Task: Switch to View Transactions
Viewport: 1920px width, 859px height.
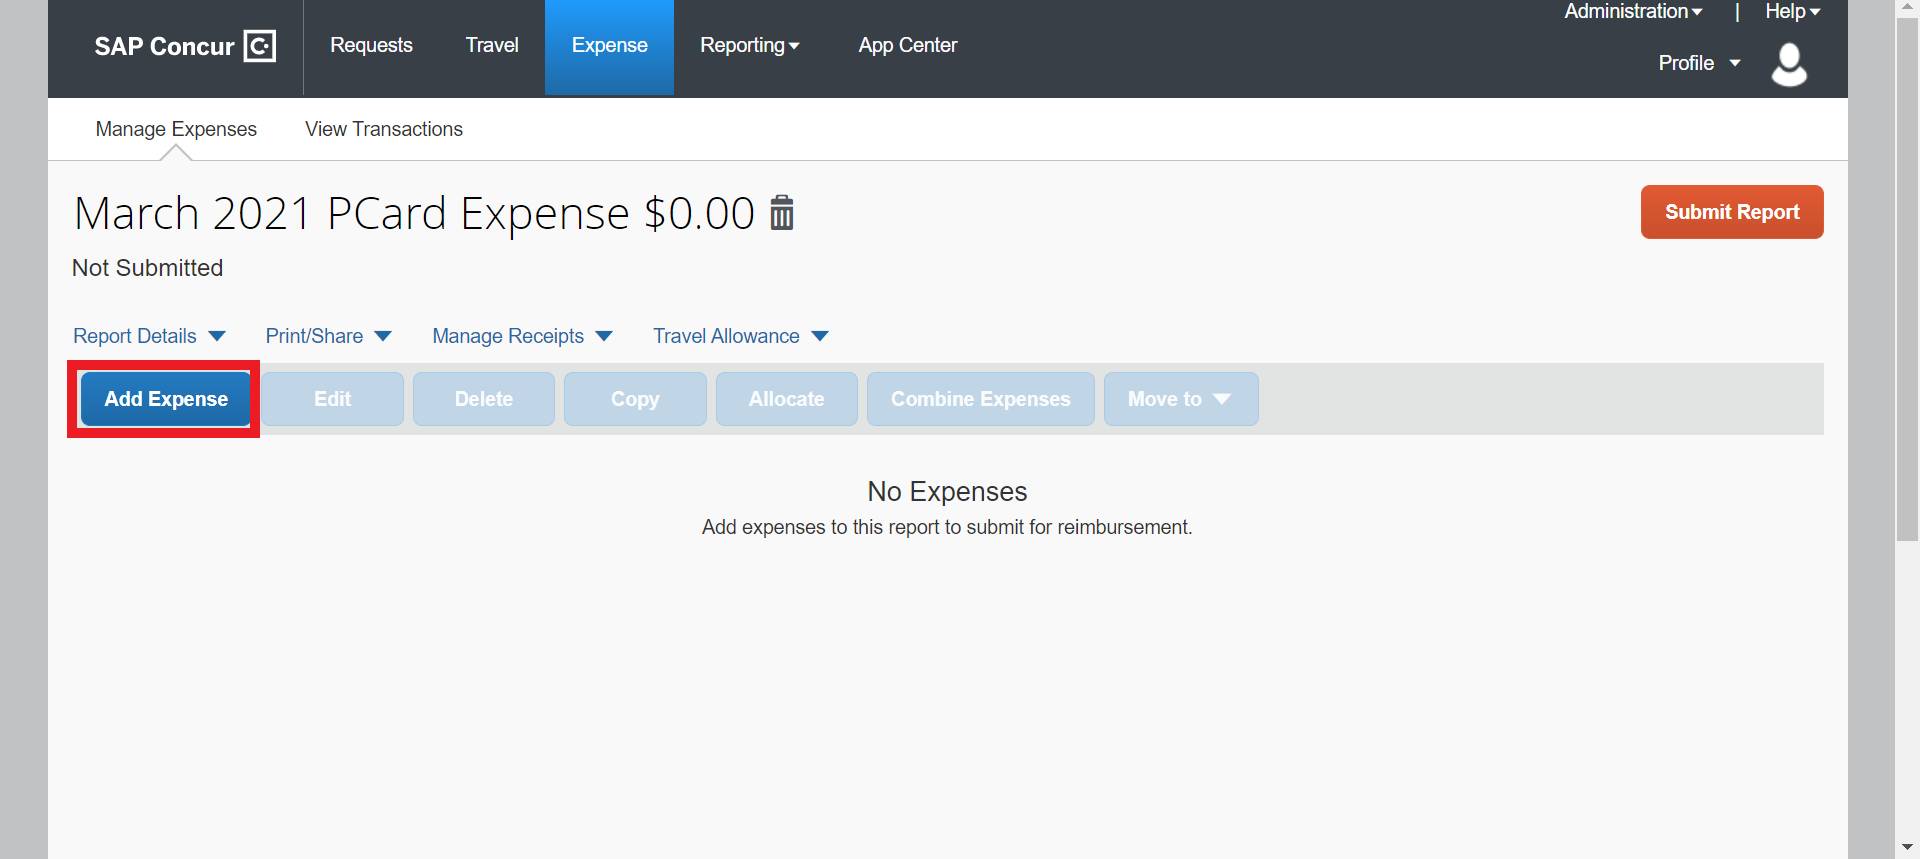Action: tap(383, 129)
